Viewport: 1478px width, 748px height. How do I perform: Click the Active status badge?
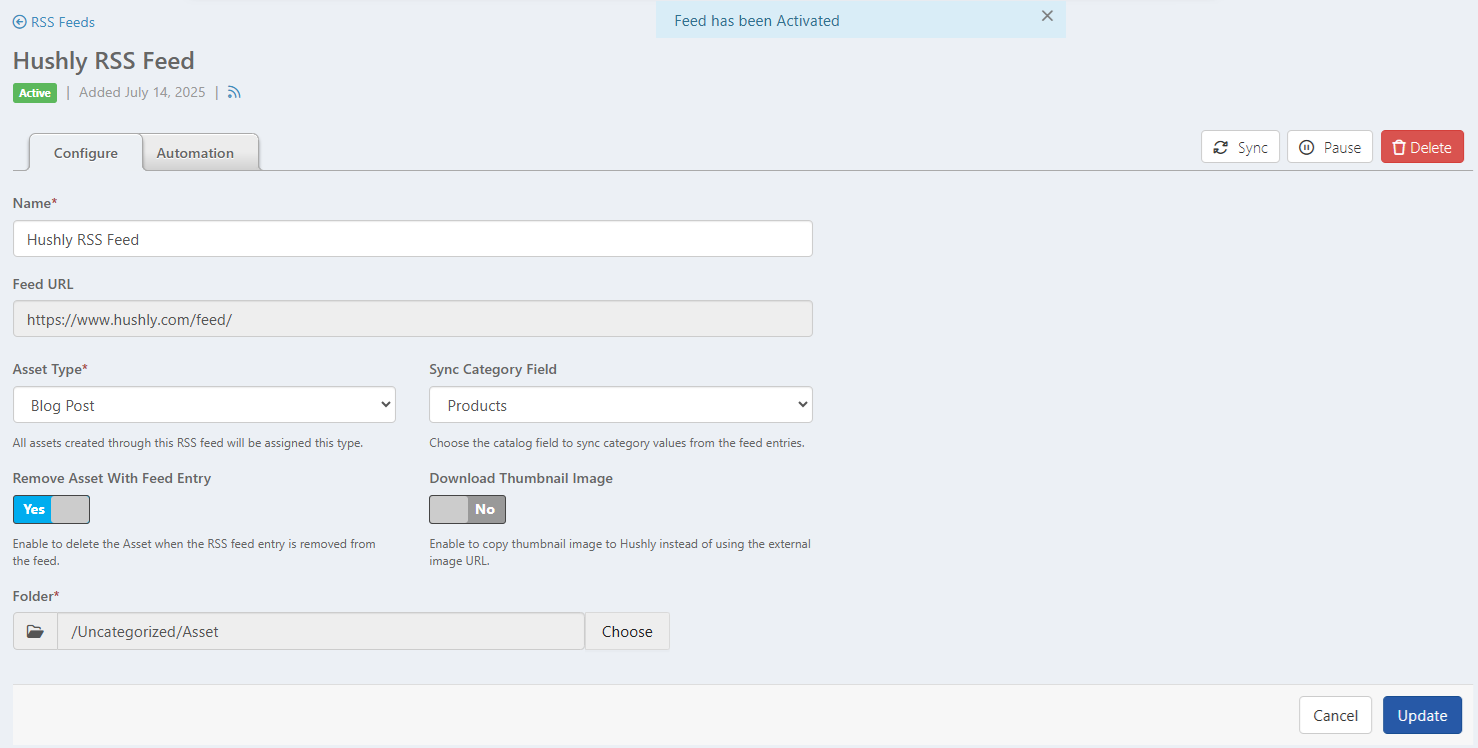[x=35, y=93]
